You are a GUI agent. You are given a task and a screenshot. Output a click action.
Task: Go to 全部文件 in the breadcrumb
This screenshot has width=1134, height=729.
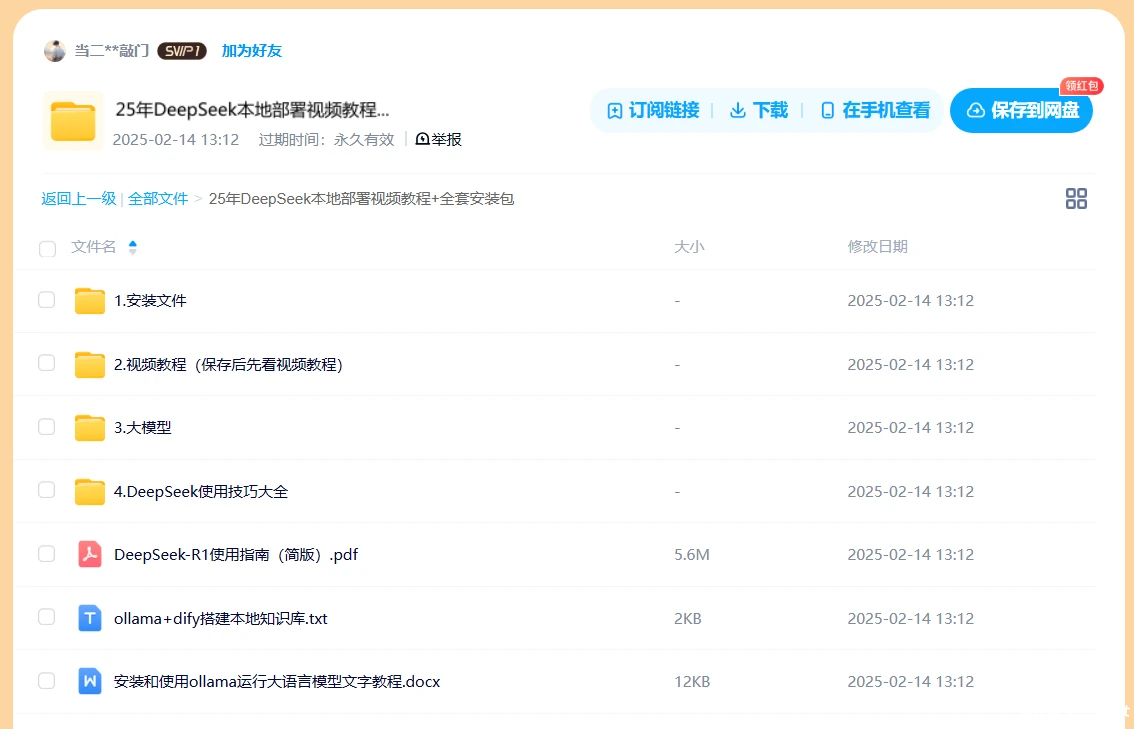[x=158, y=199]
